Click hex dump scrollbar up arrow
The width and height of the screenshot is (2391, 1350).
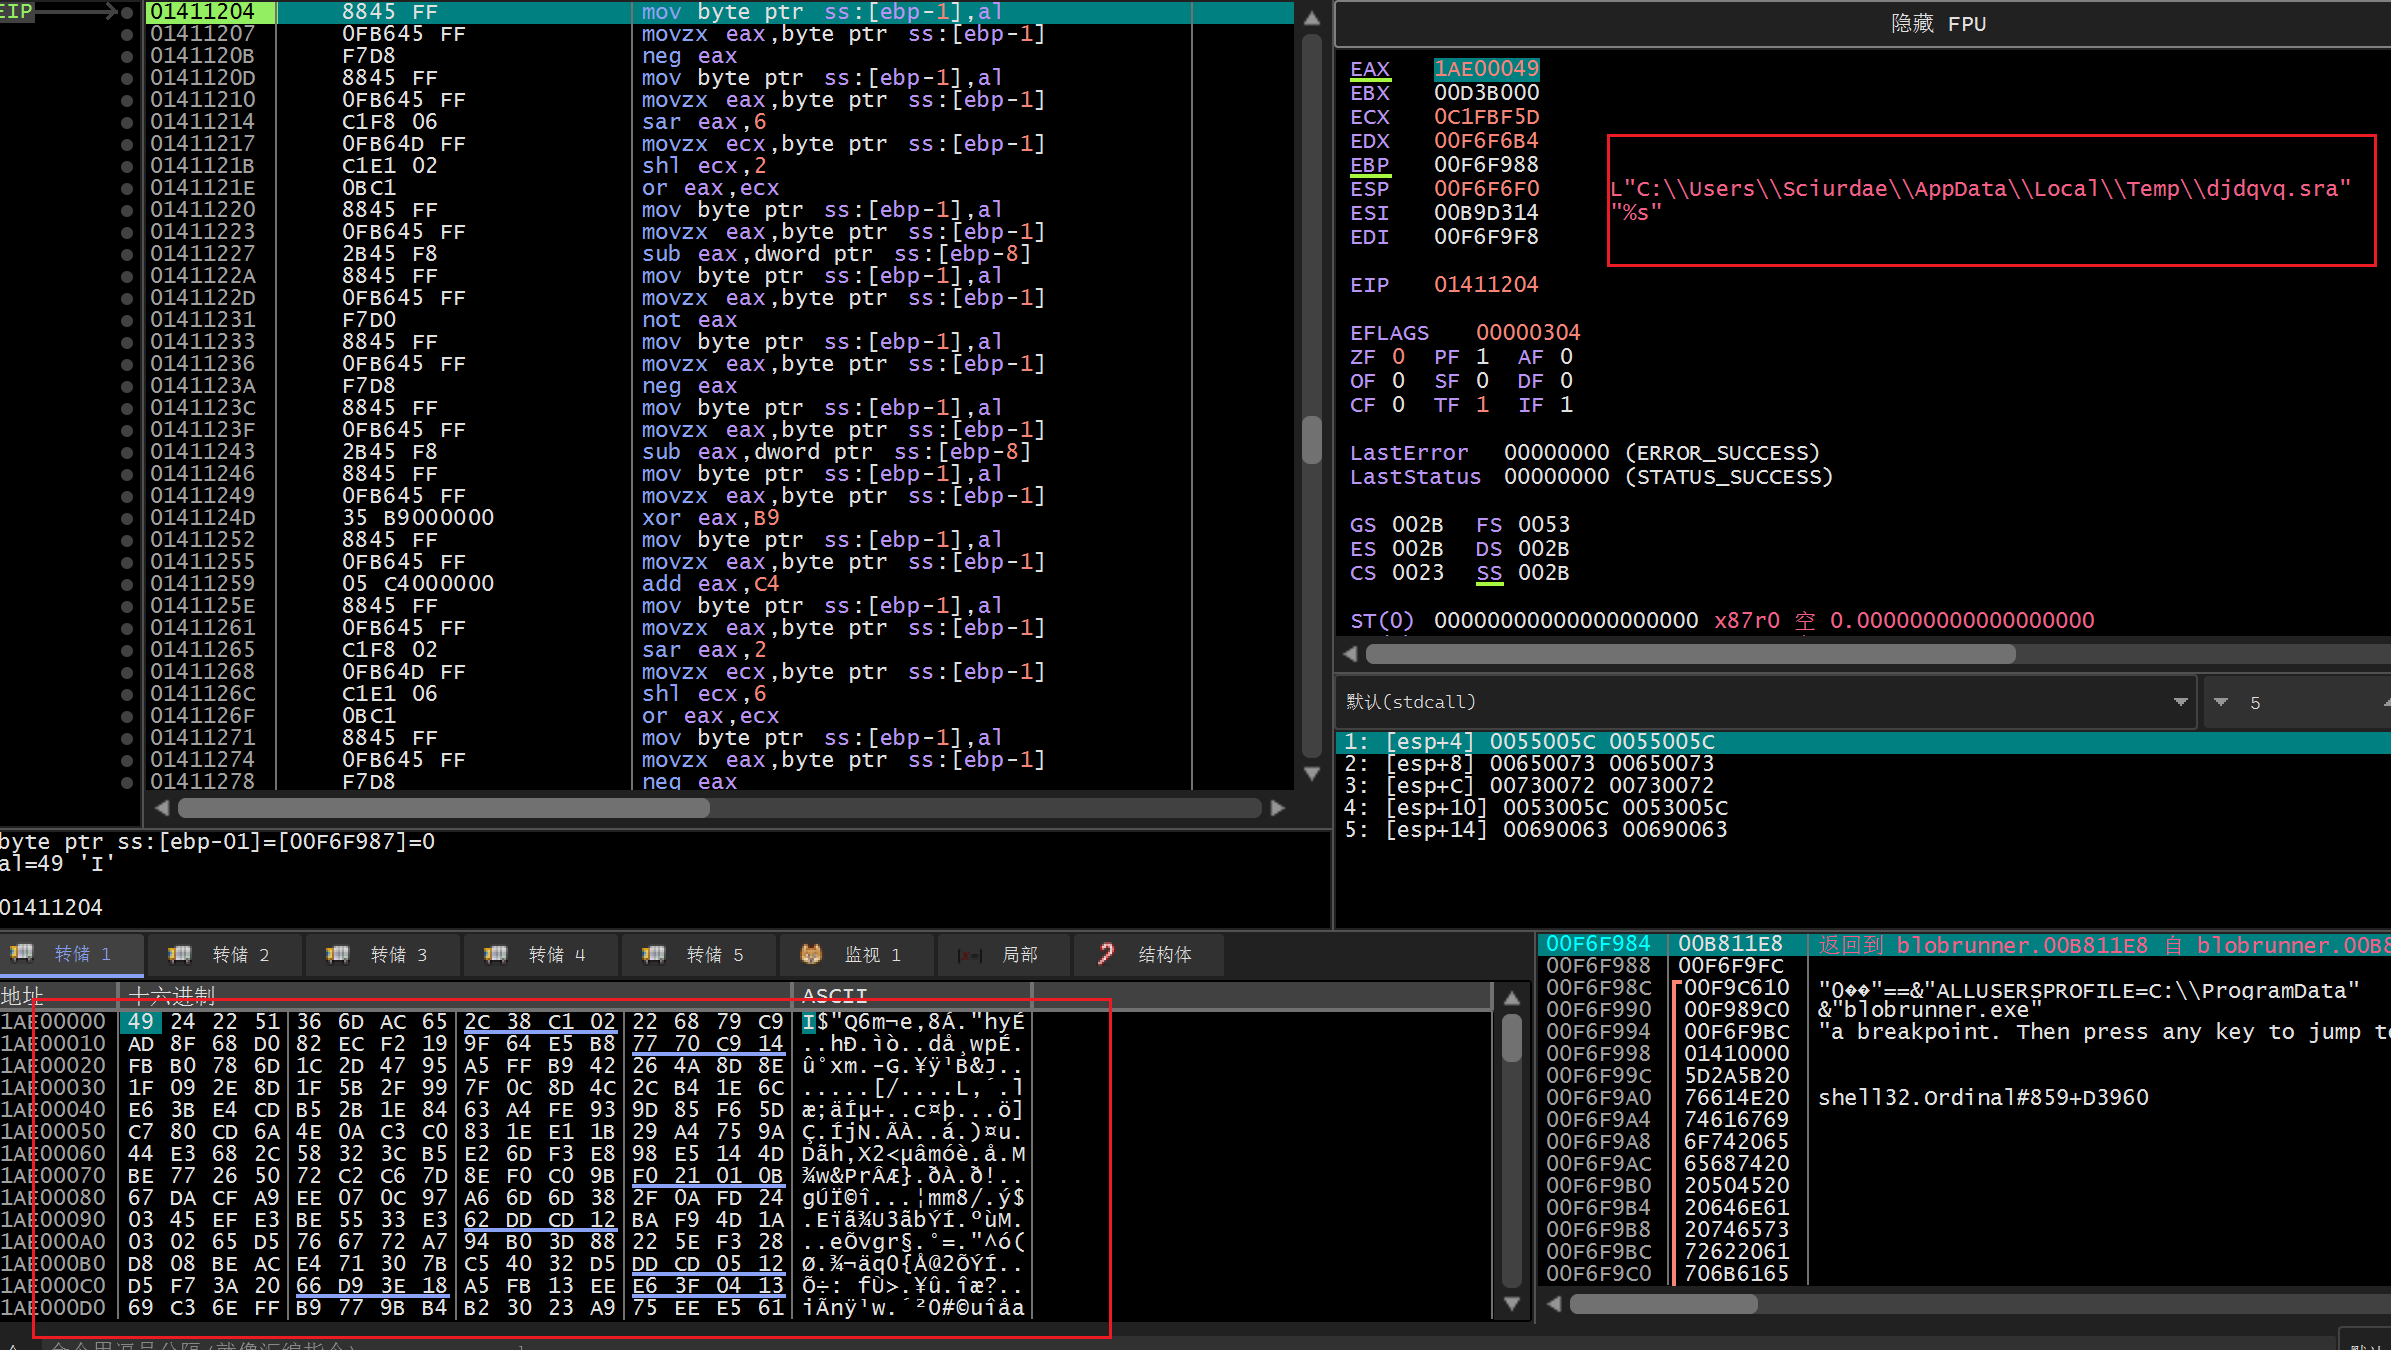(x=1512, y=998)
